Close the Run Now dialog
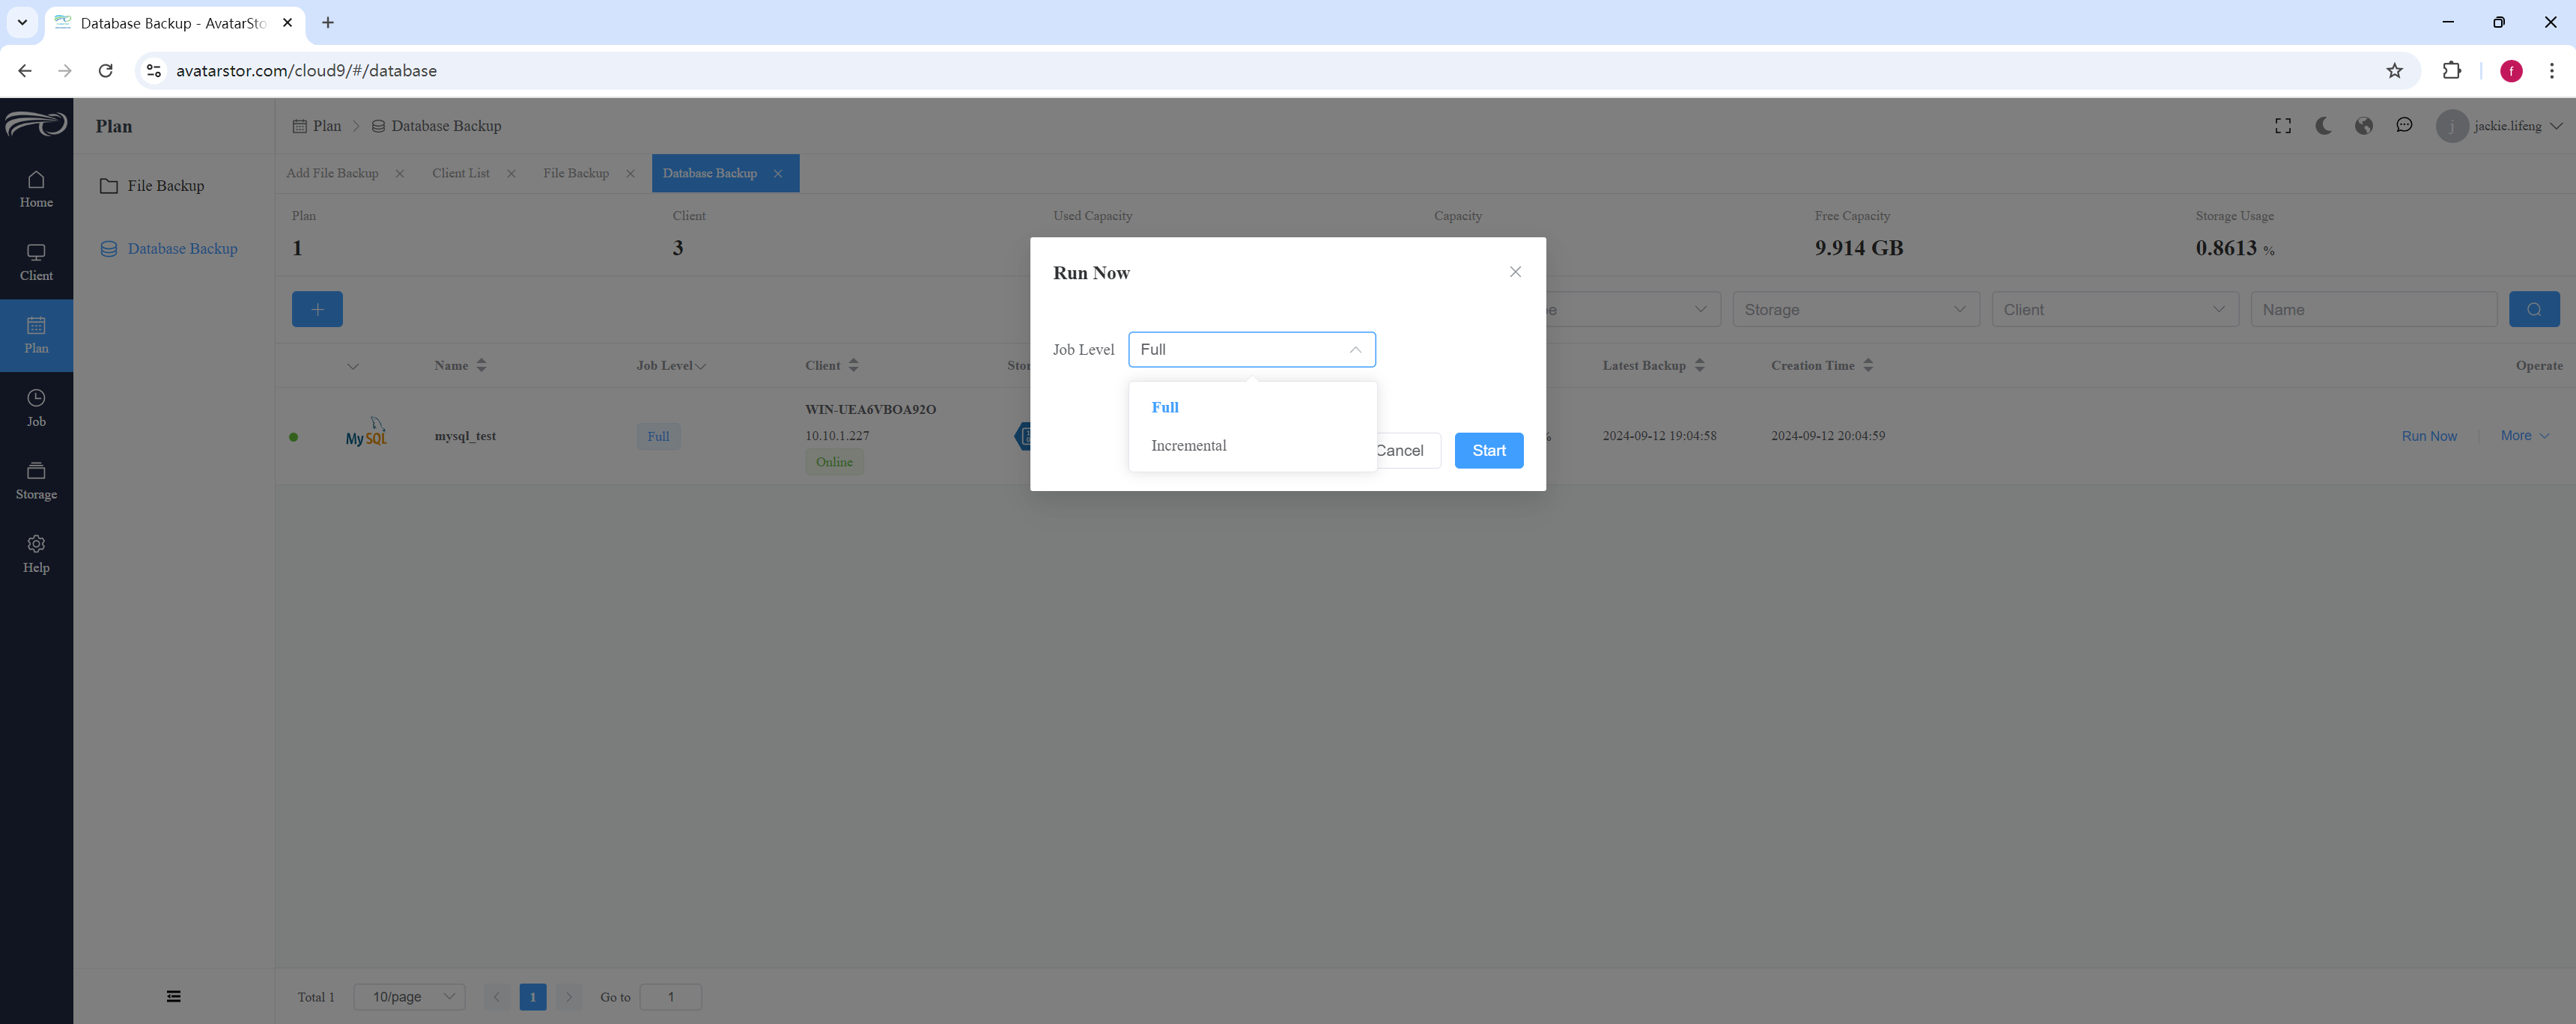2576x1024 pixels. (1515, 272)
